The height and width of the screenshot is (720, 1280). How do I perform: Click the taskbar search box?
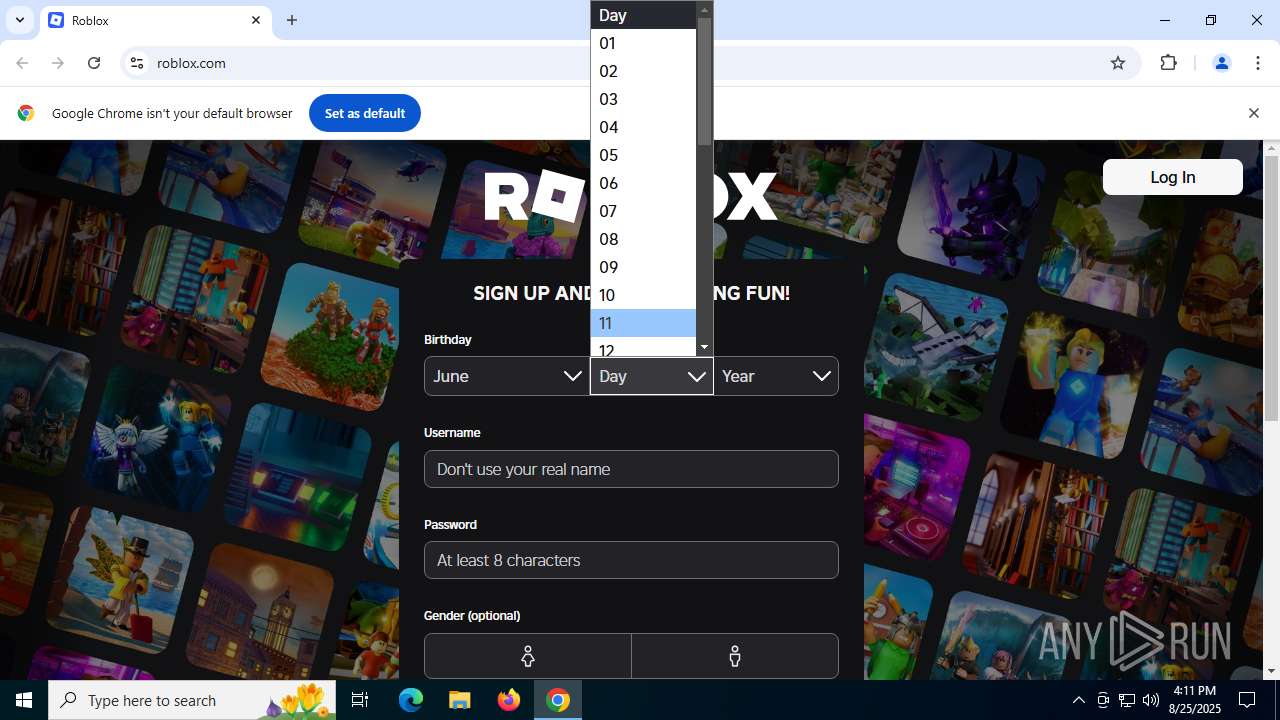coord(192,700)
